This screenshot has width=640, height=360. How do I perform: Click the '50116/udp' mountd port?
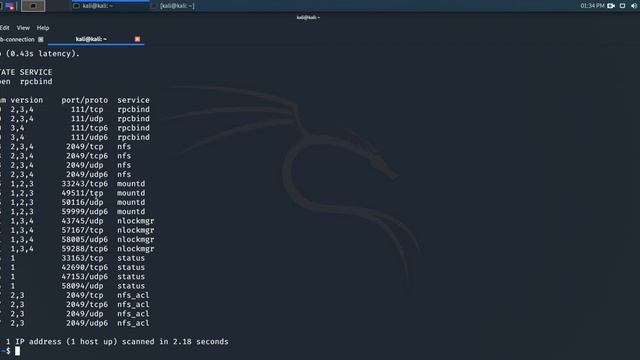pyautogui.click(x=82, y=202)
